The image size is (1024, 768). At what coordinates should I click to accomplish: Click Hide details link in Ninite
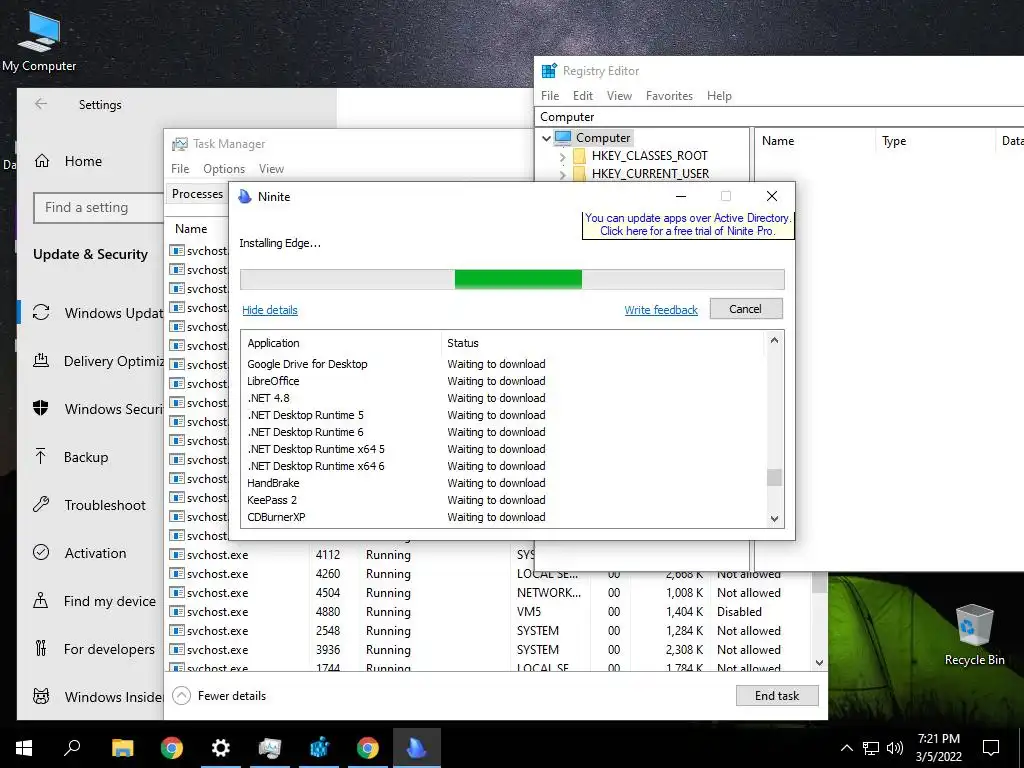[x=270, y=310]
